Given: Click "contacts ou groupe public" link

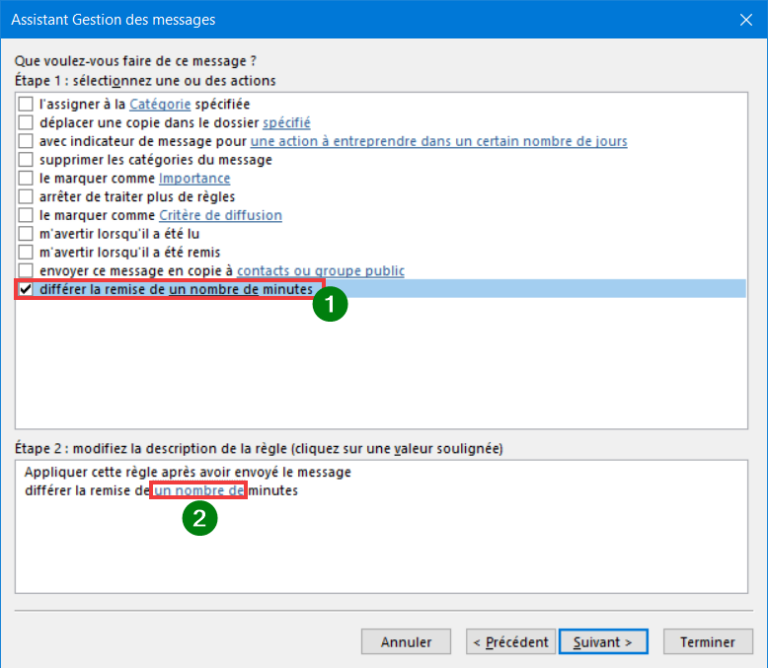Looking at the screenshot, I should pos(320,271).
